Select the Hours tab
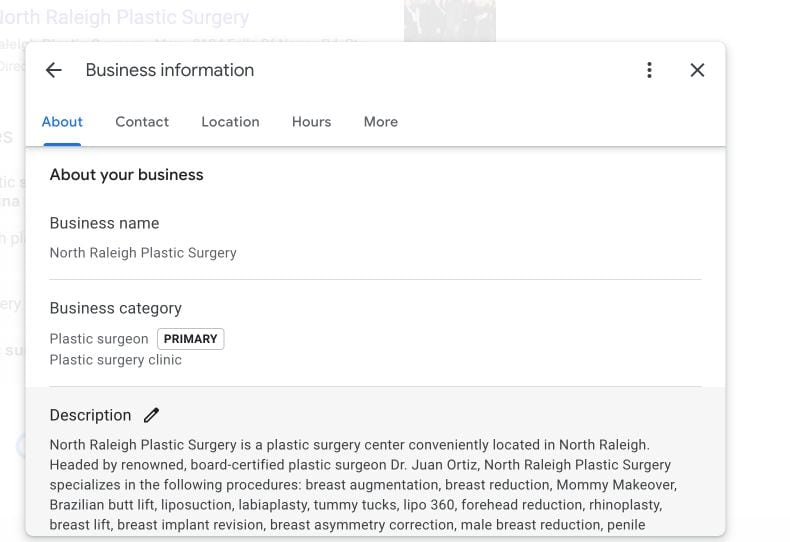Screen dimensions: 790x542 tap(311, 122)
